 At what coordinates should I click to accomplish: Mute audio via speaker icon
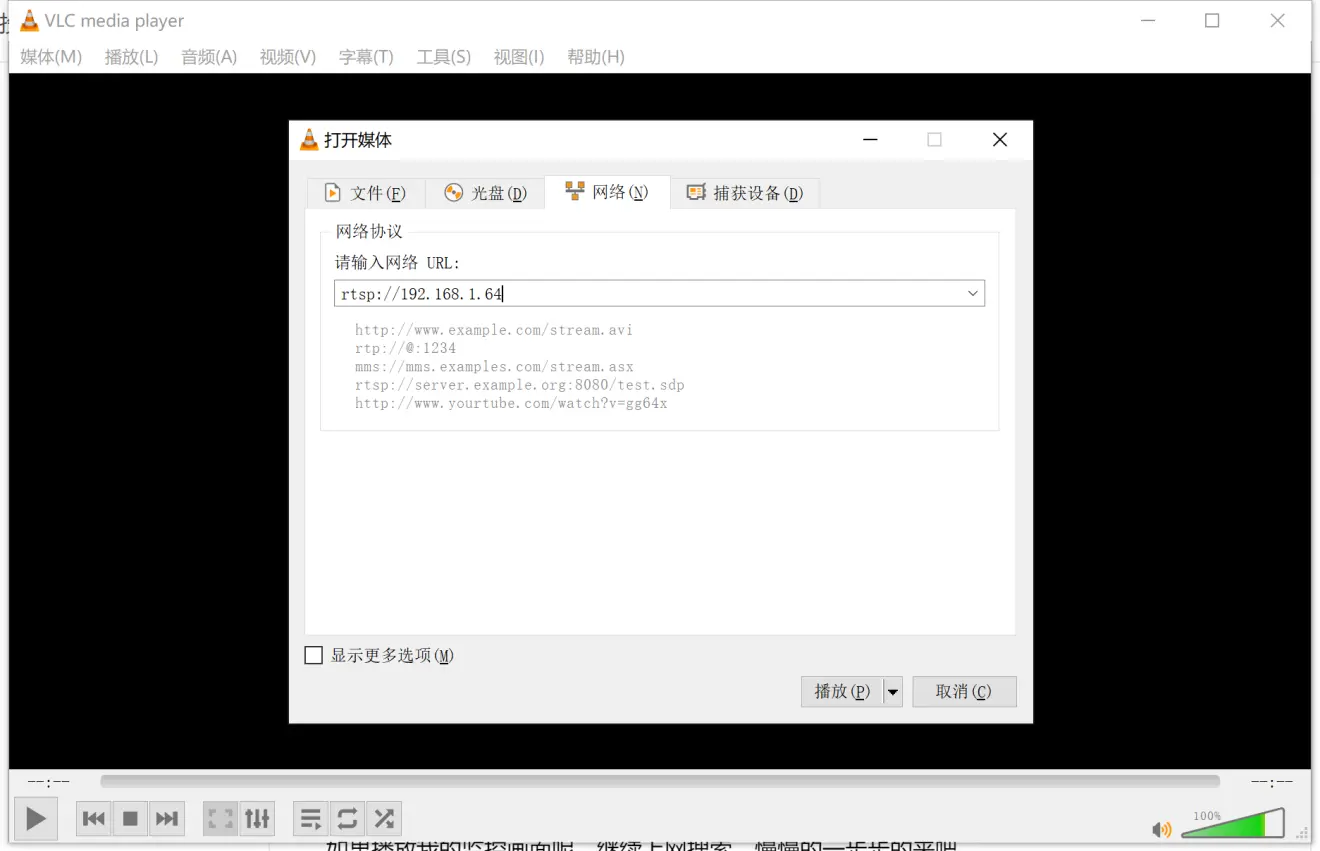(1161, 829)
